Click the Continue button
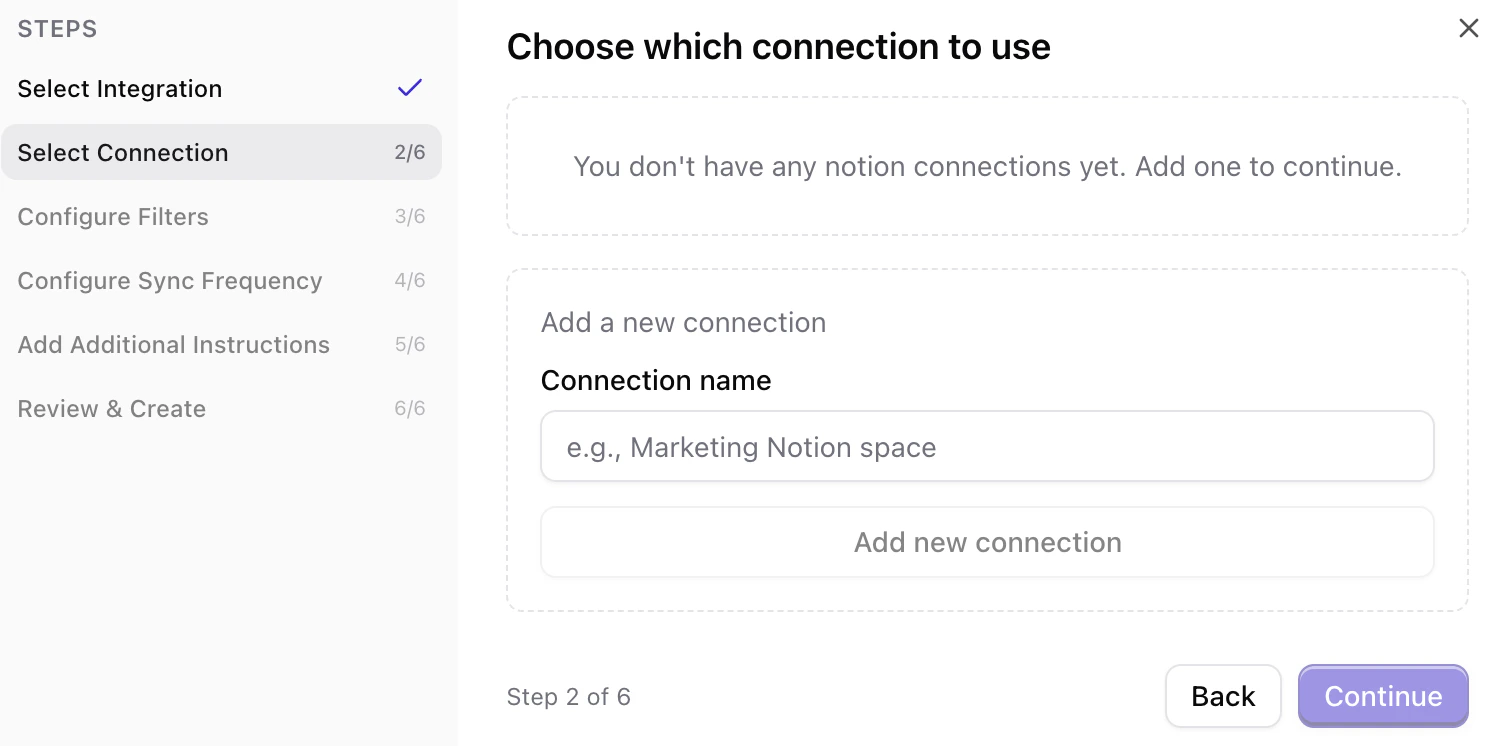Viewport: 1494px width, 746px height. pyautogui.click(x=1383, y=696)
